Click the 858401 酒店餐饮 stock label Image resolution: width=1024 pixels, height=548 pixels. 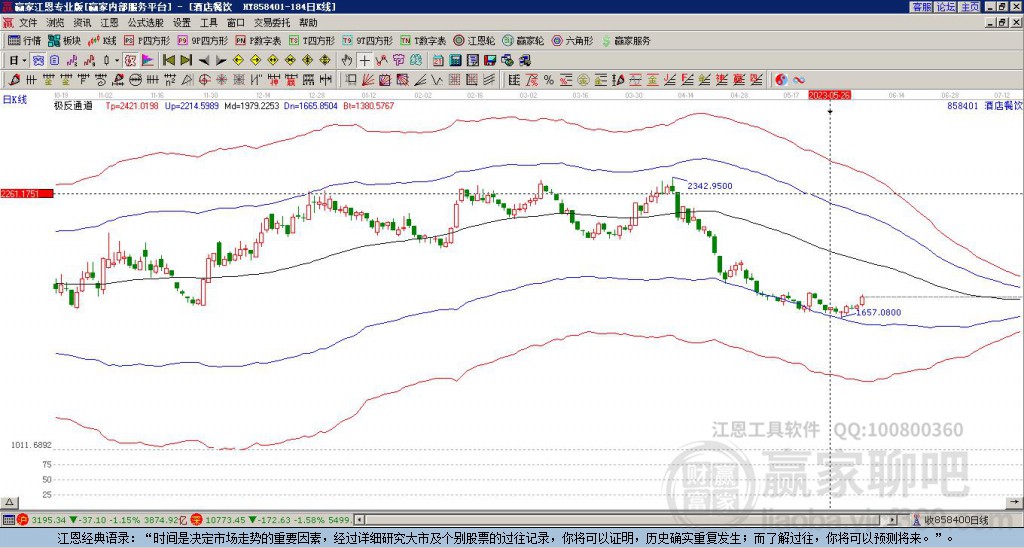coord(984,105)
